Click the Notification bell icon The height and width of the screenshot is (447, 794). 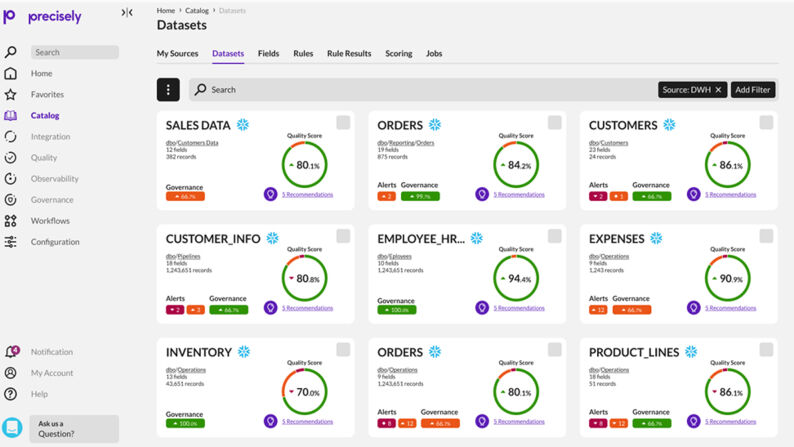(11, 352)
